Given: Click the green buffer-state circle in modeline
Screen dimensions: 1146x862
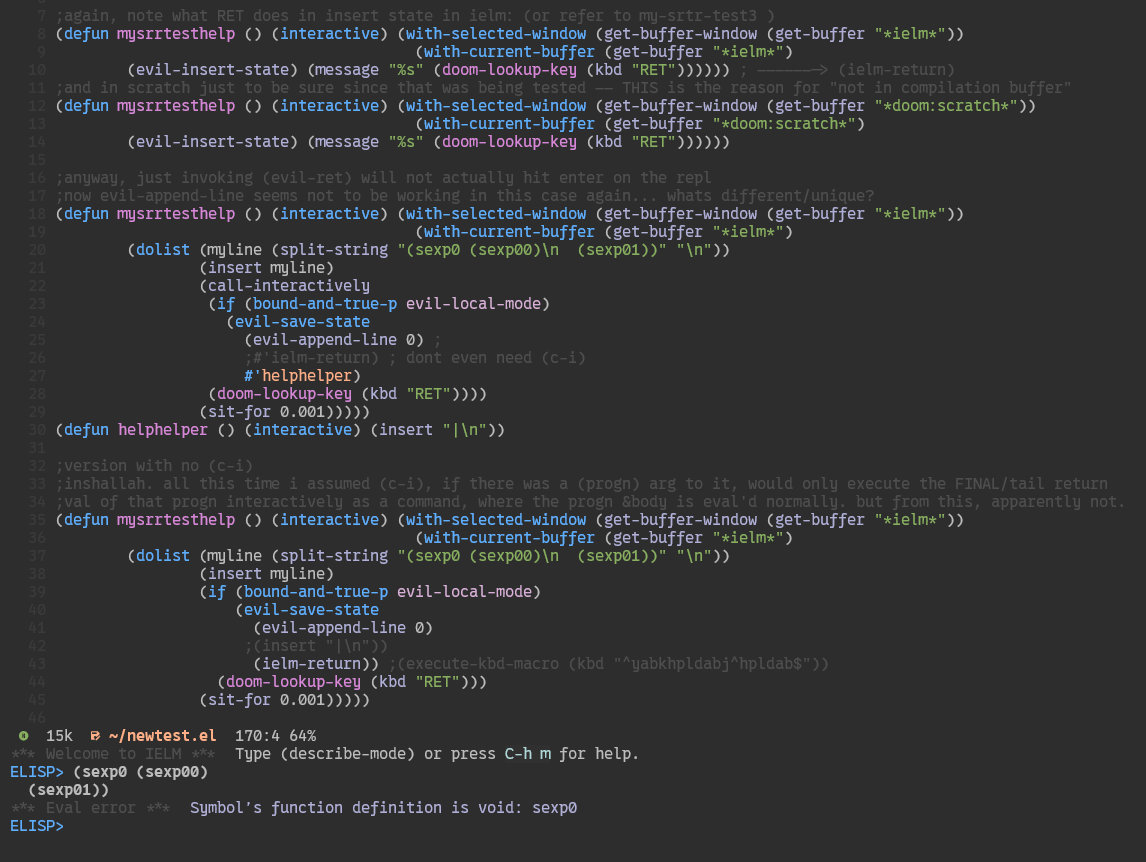Looking at the screenshot, I should point(23,736).
